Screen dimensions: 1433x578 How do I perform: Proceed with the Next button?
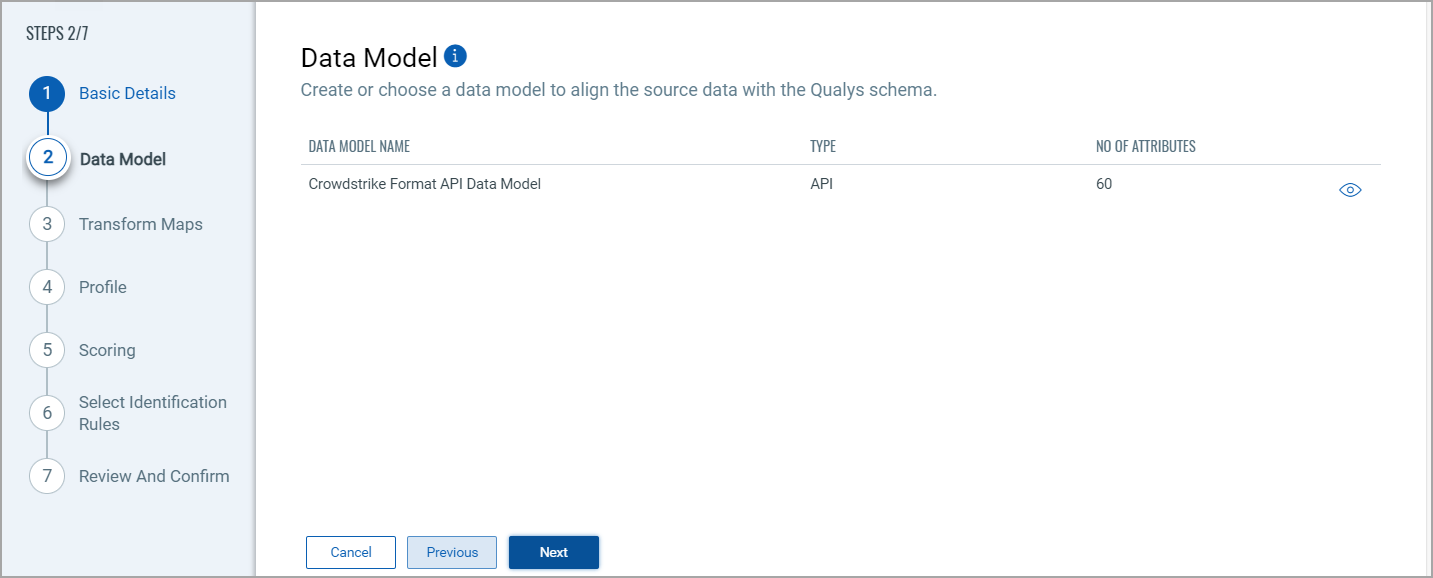click(553, 552)
